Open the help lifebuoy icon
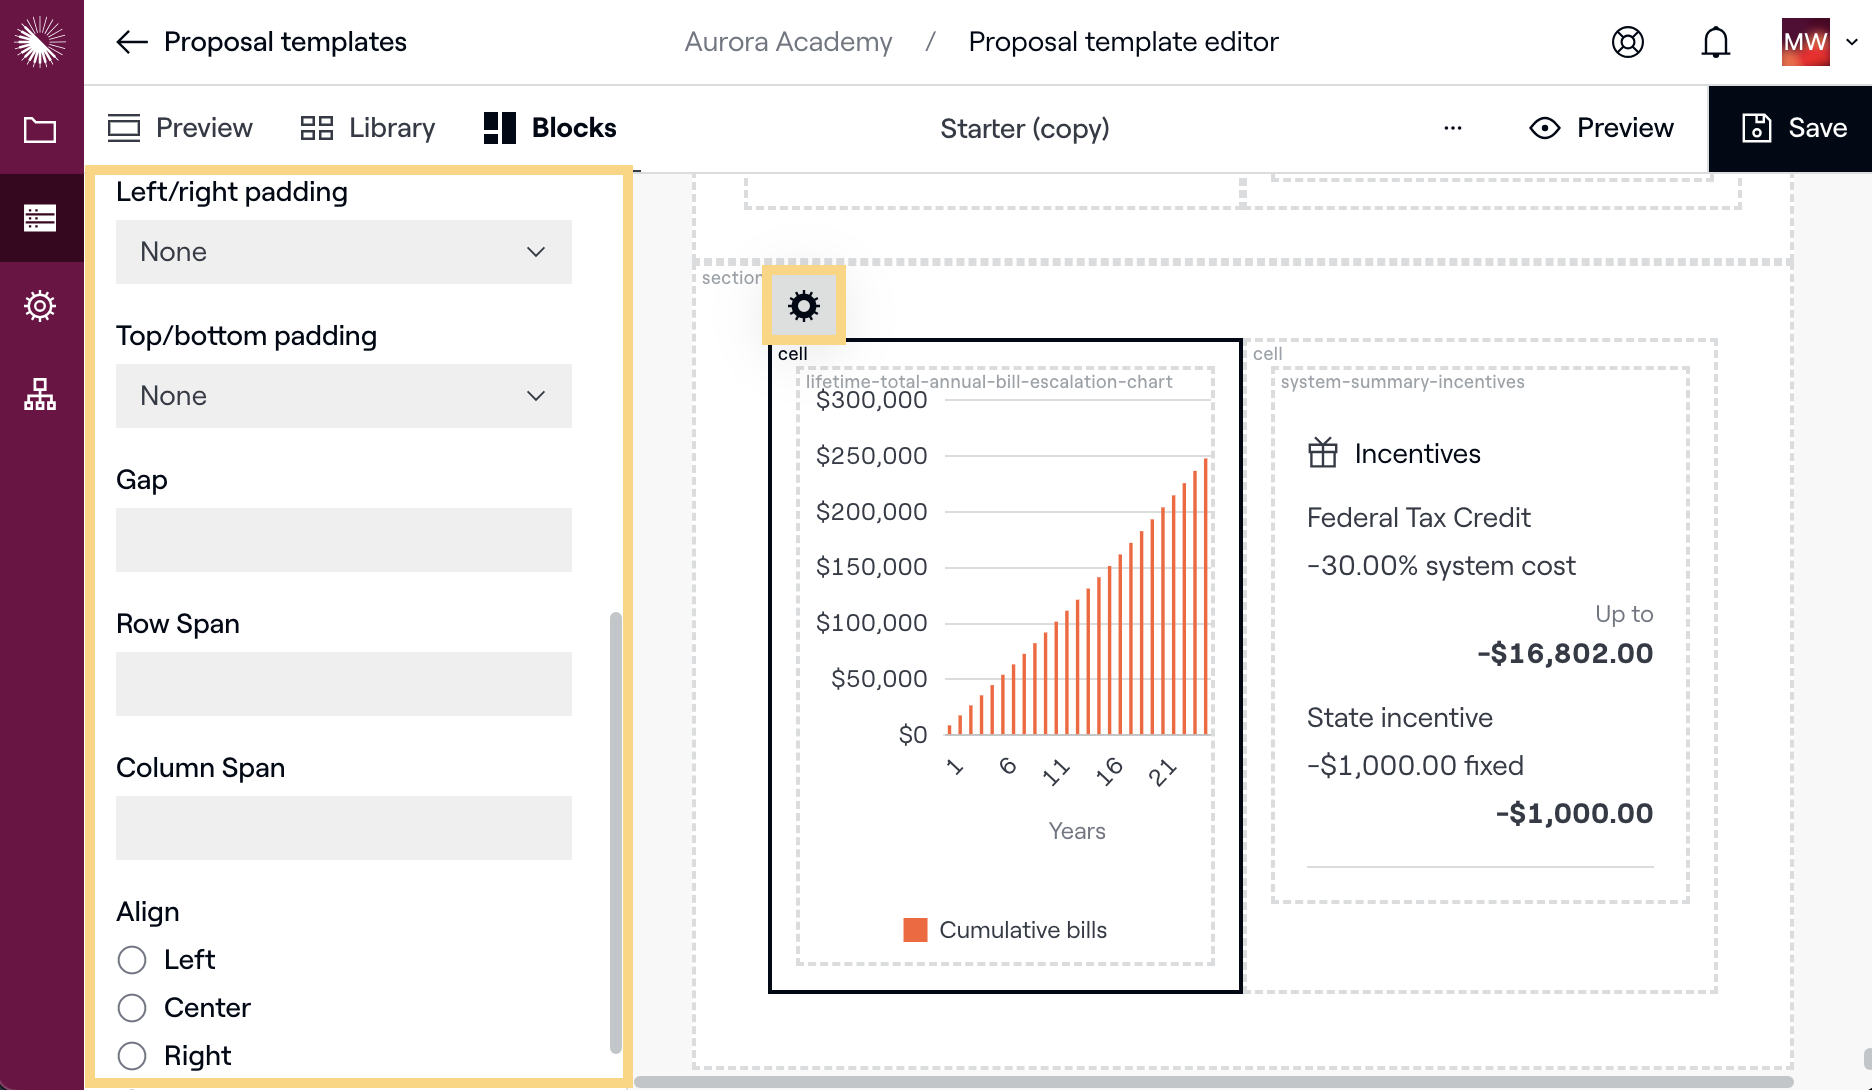 click(1627, 42)
